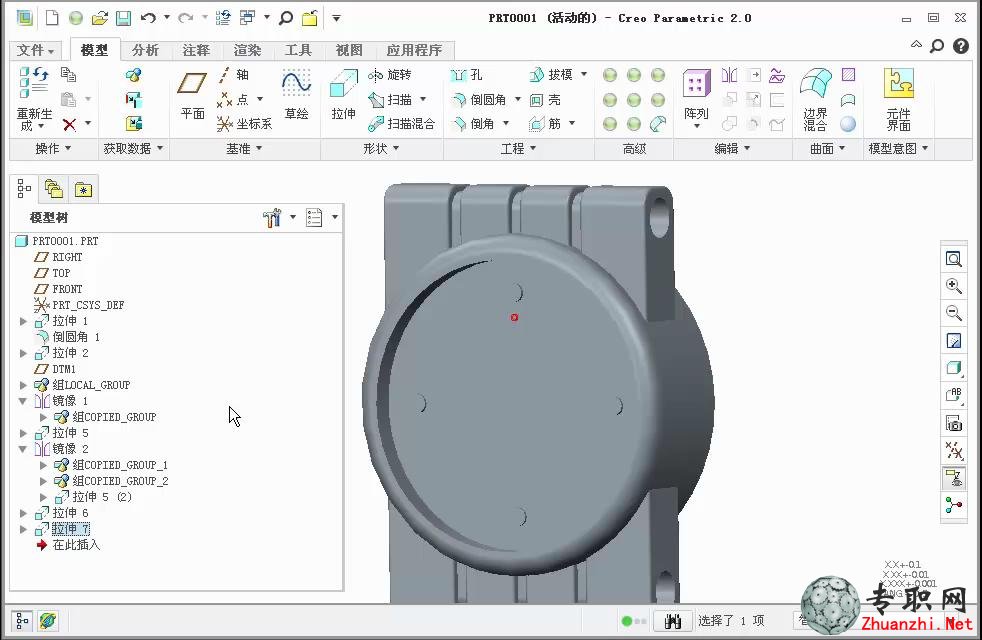Zoom in using the graphics toolbar

[x=954, y=286]
